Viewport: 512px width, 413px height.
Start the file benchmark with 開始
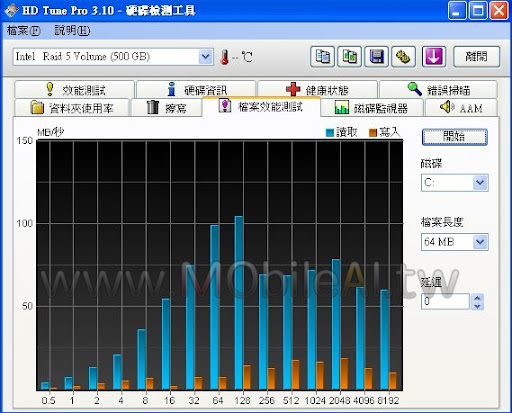pyautogui.click(x=454, y=137)
